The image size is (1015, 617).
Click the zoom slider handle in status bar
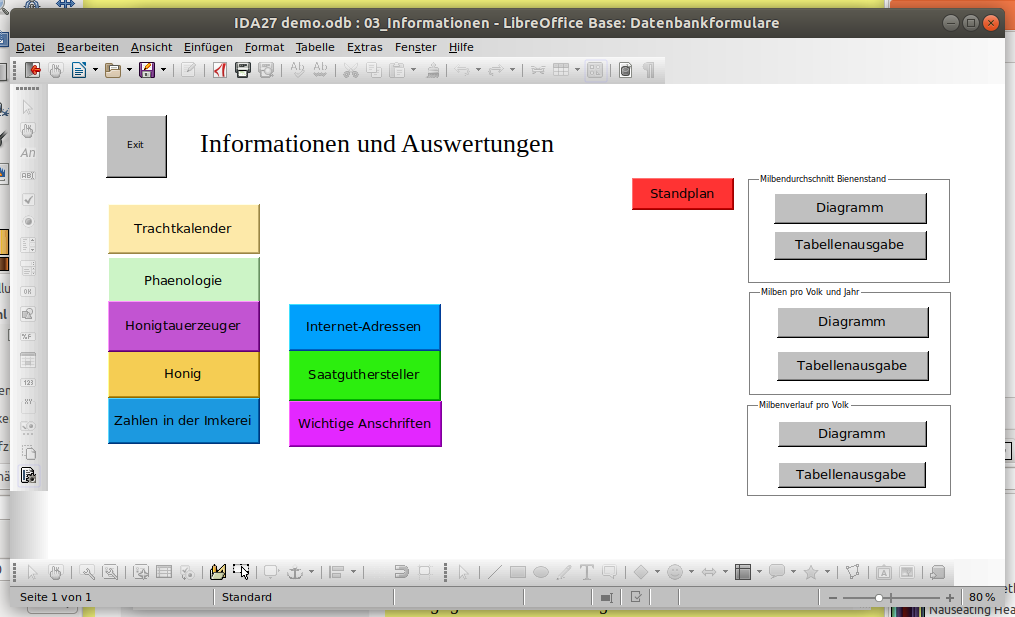point(879,598)
